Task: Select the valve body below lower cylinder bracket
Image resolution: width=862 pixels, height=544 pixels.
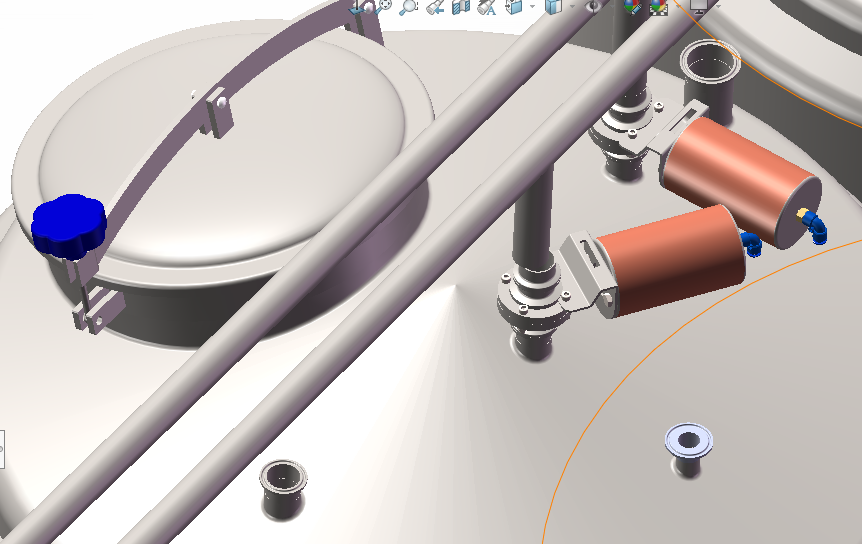Action: (533, 310)
